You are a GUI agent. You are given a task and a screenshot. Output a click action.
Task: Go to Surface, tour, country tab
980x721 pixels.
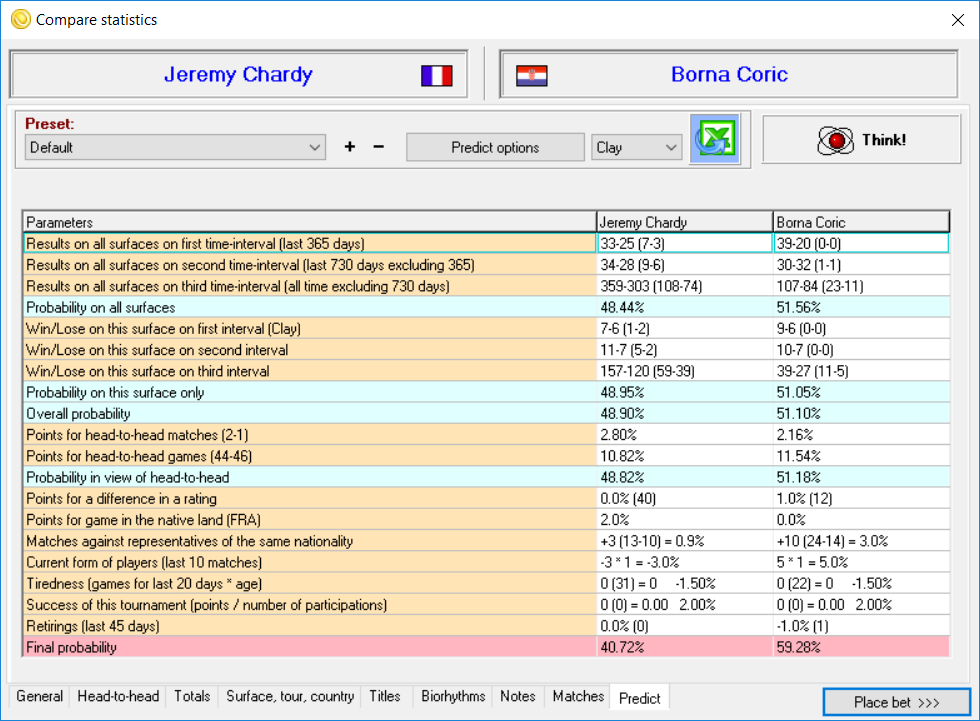[290, 696]
